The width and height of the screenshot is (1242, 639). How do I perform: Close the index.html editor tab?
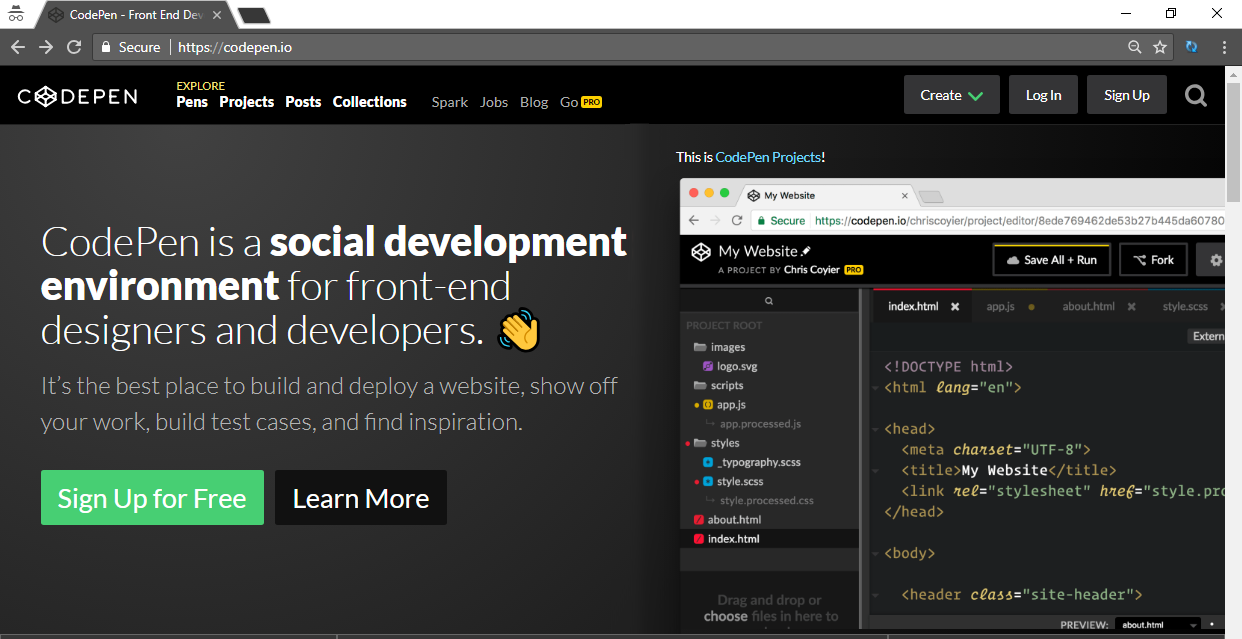click(x=955, y=307)
